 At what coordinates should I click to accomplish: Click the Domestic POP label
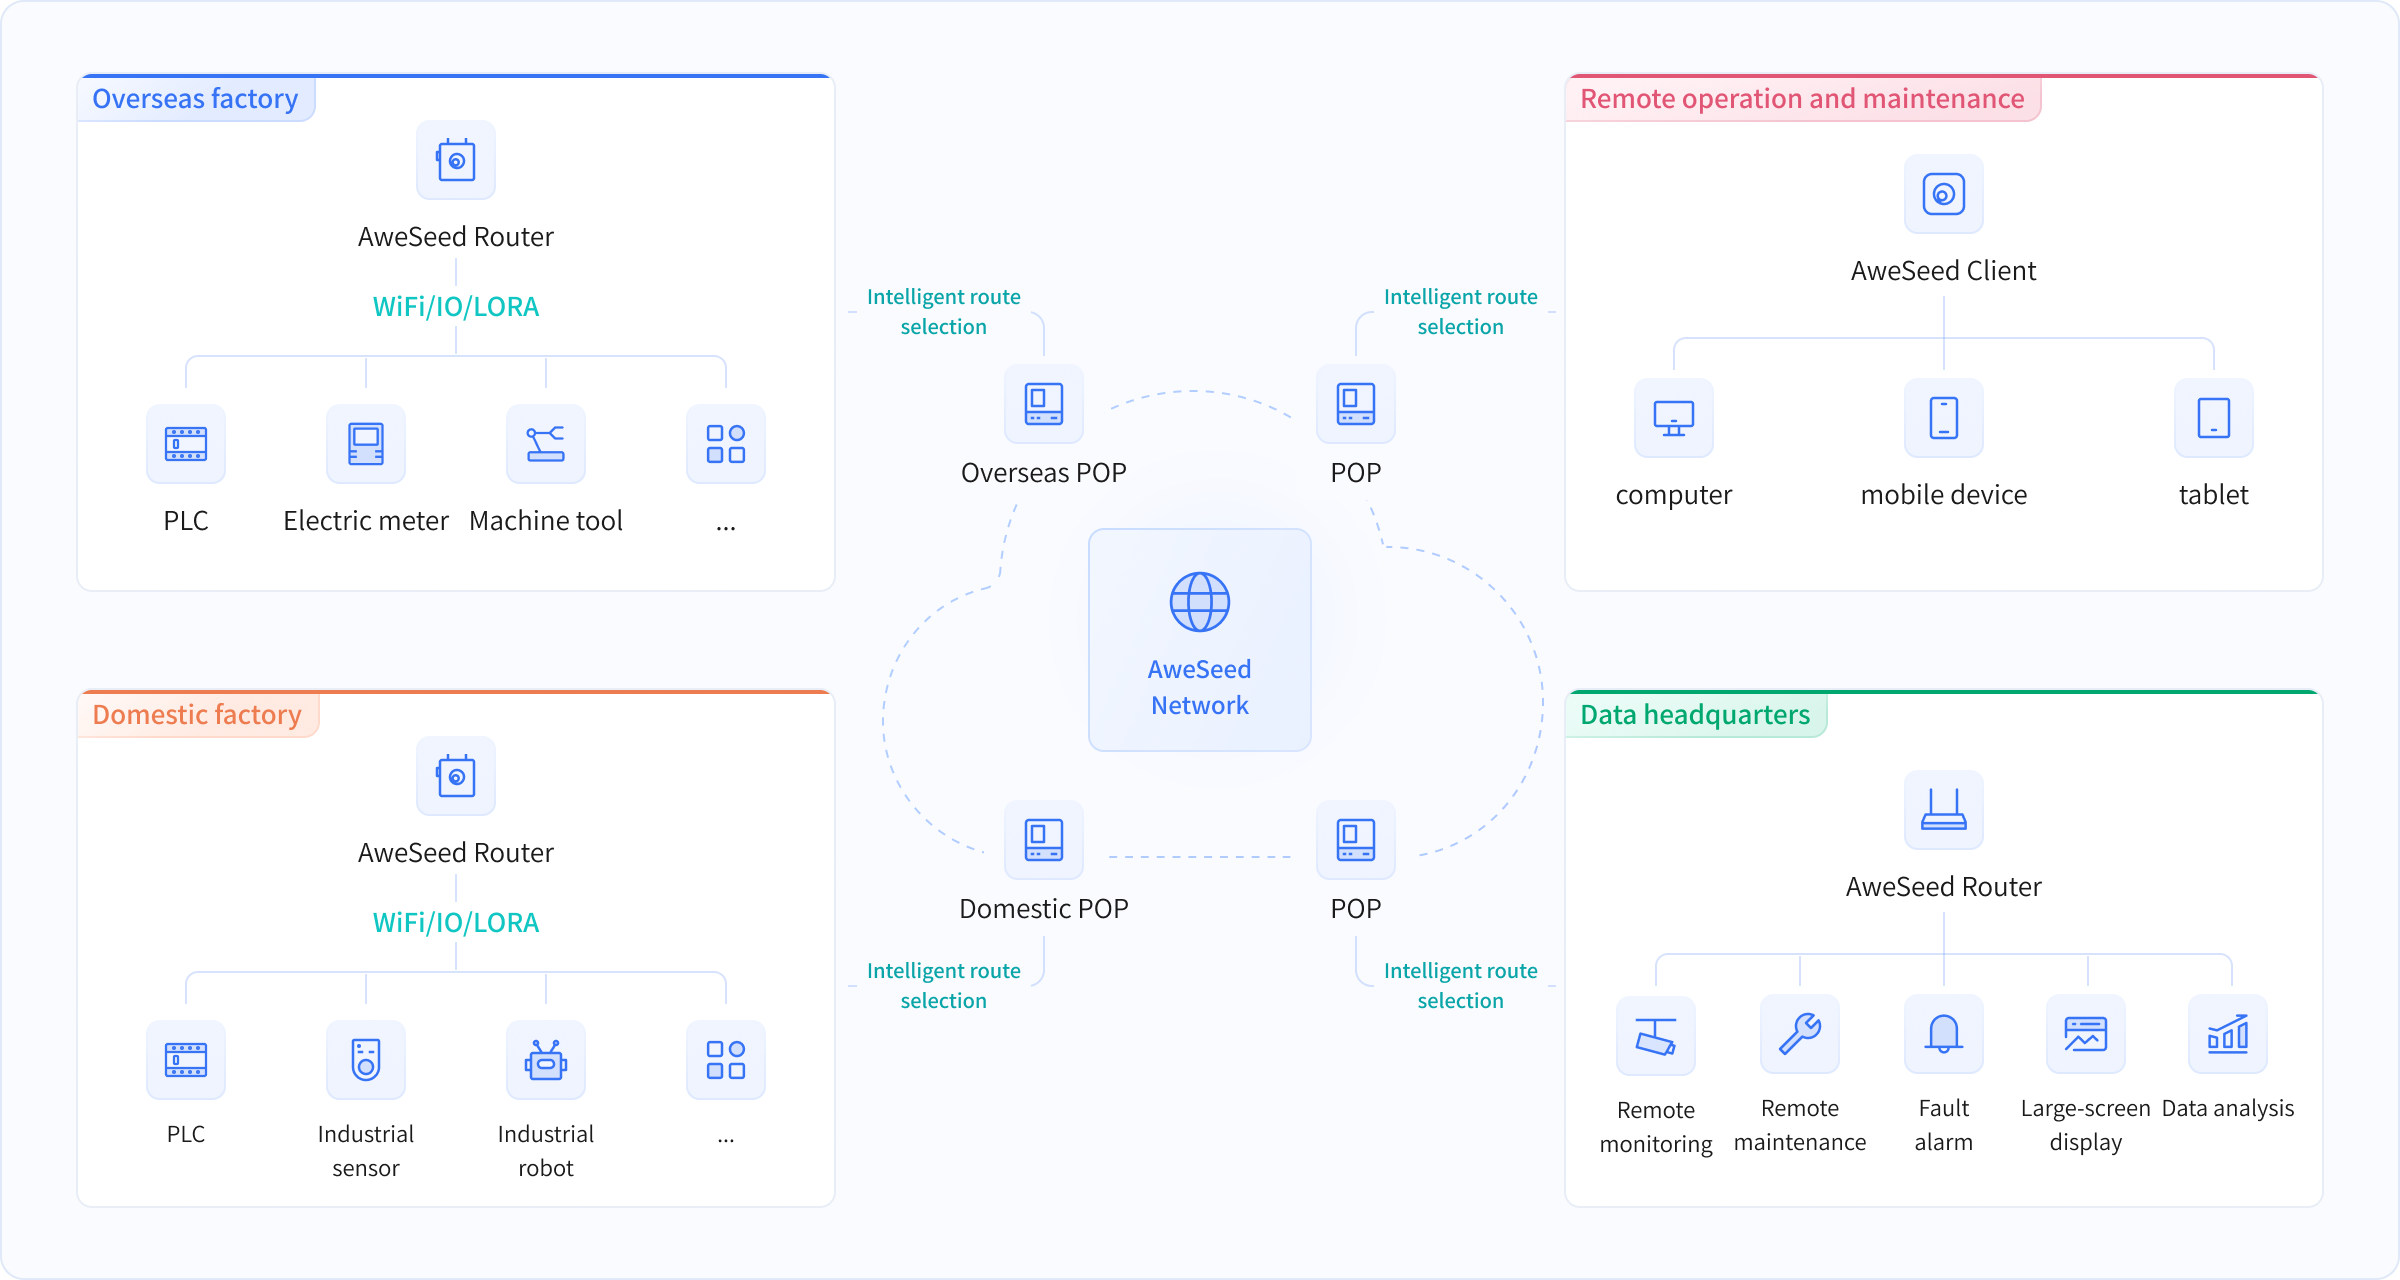[1044, 909]
